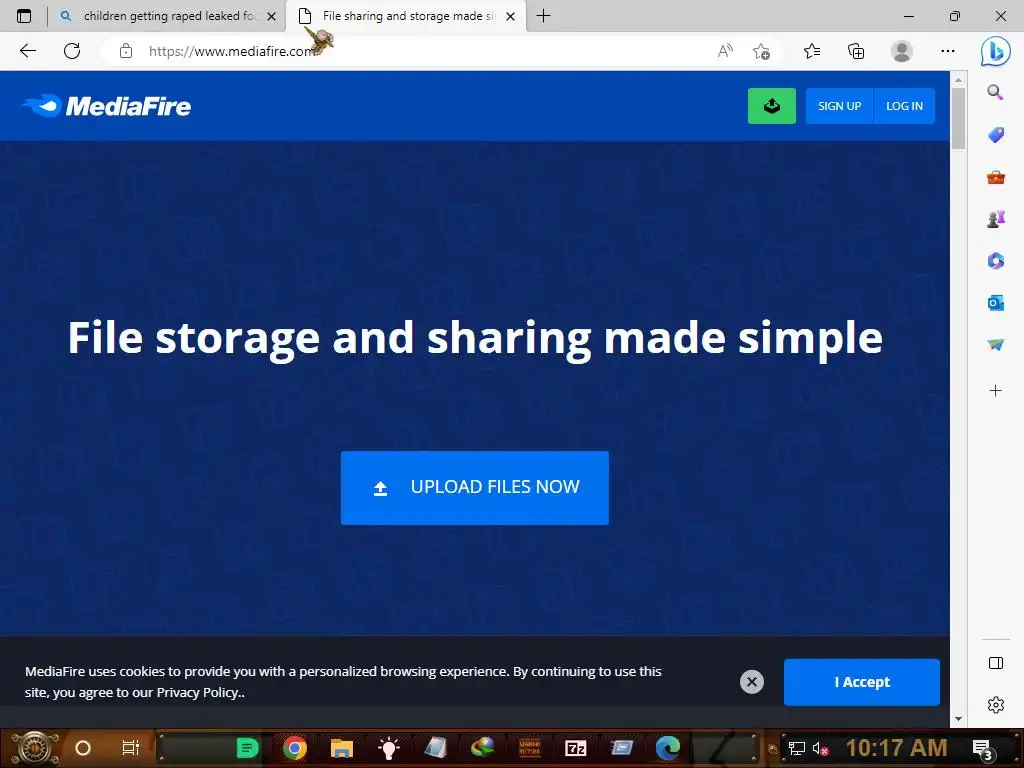The height and width of the screenshot is (768, 1024).
Task: Open Edge sidebar Drop paper-plane icon
Action: click(995, 345)
